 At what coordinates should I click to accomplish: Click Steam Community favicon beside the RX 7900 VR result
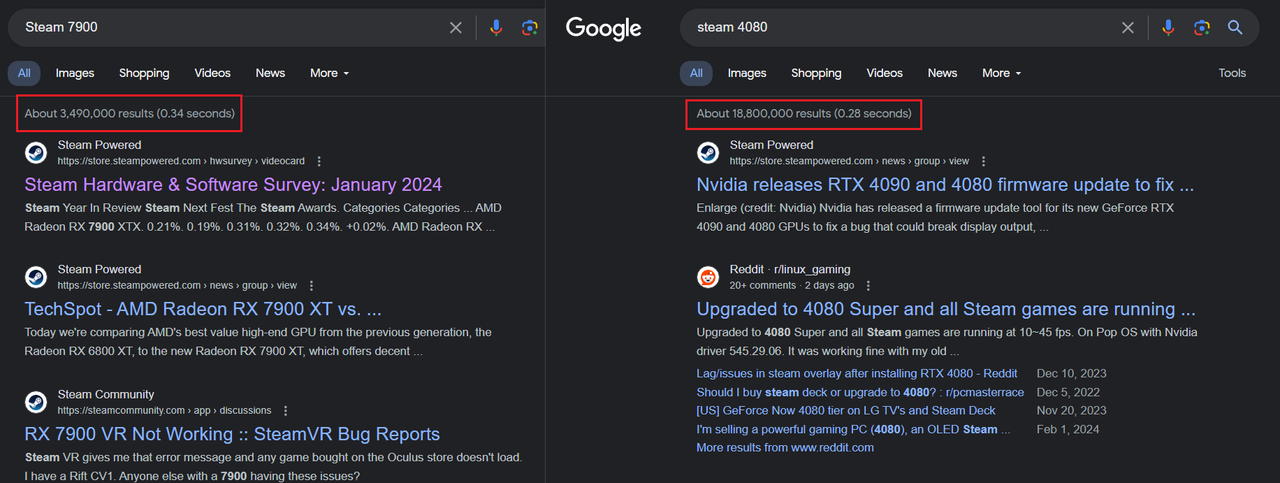coord(35,402)
